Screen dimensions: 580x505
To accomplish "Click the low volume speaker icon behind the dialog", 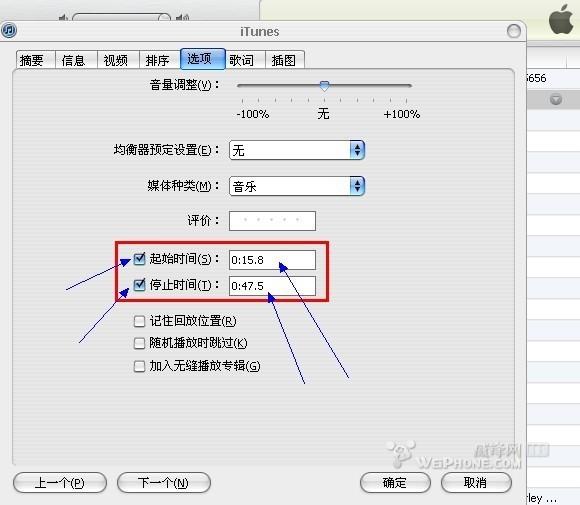I will tap(63, 17).
